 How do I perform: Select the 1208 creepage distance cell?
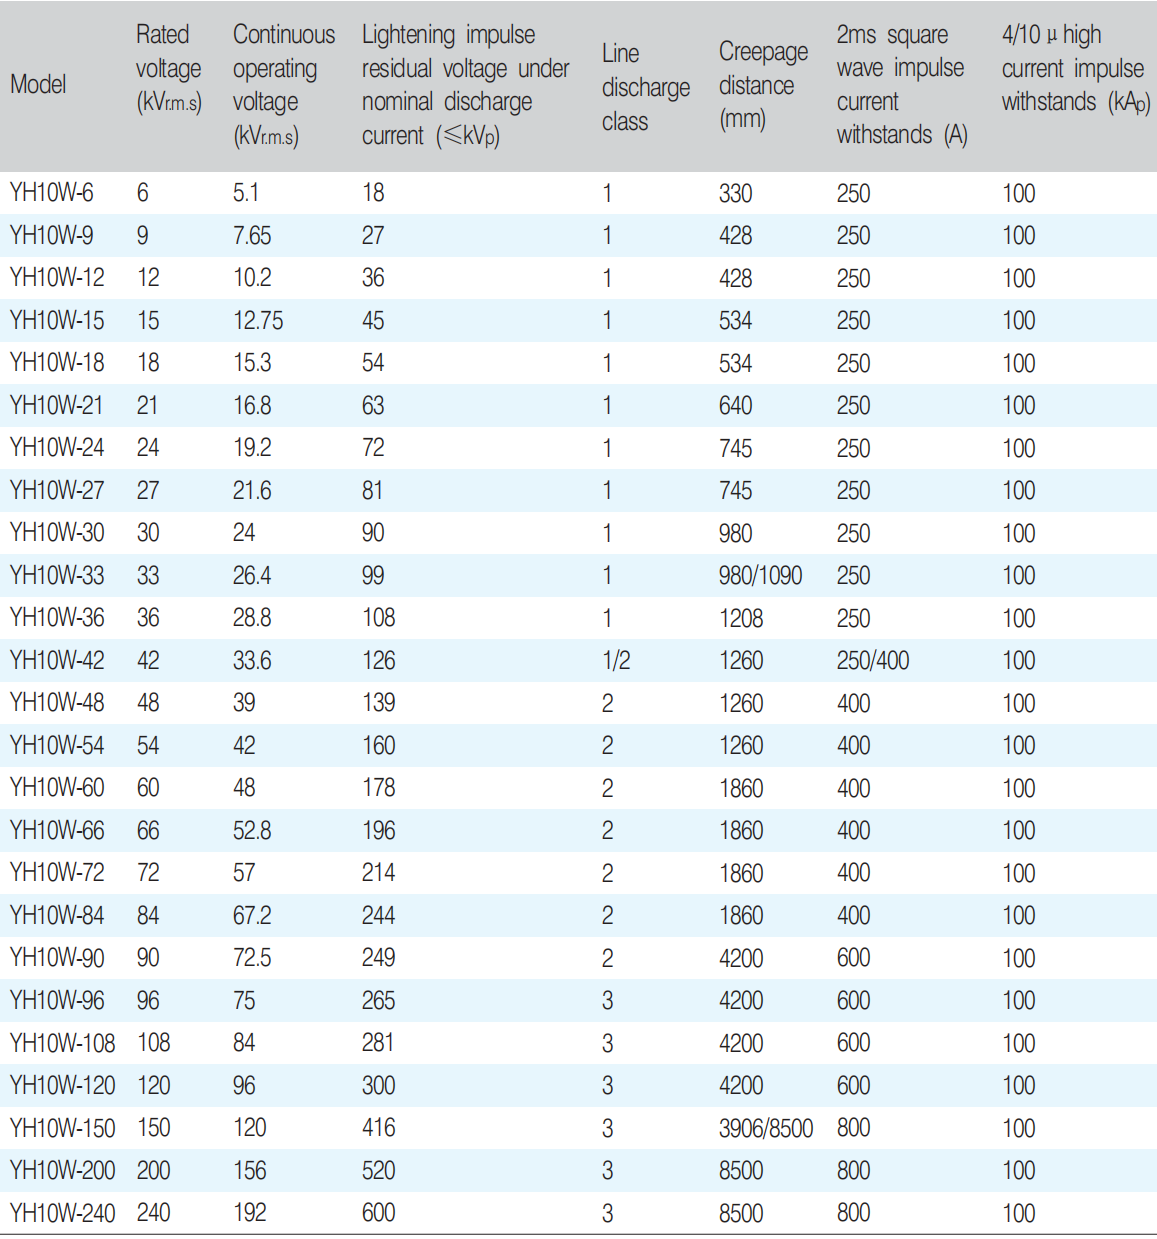(741, 618)
